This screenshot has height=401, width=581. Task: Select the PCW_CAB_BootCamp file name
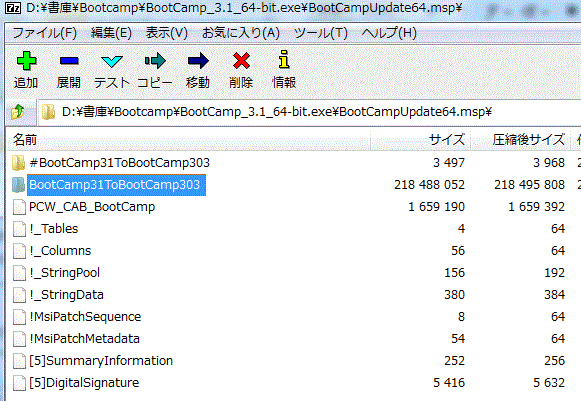[92, 207]
